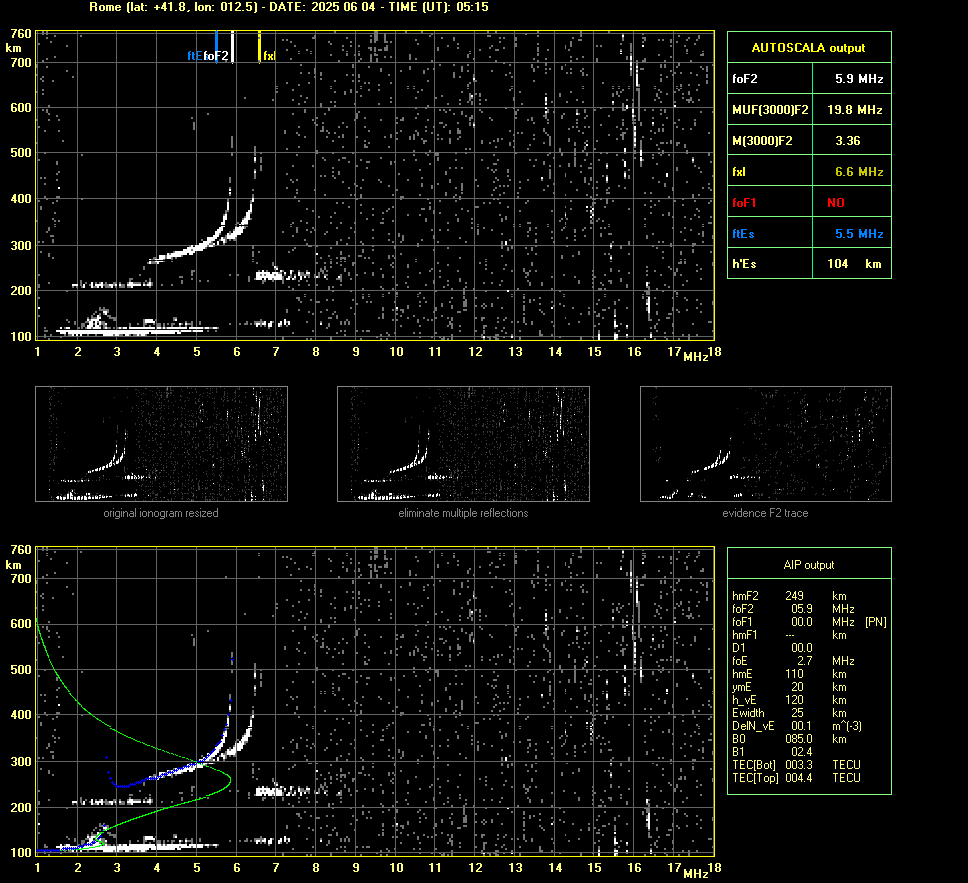Select the Ewidth row showing 25 km
Viewport: 968px width, 883px height.
pyautogui.click(x=790, y=713)
